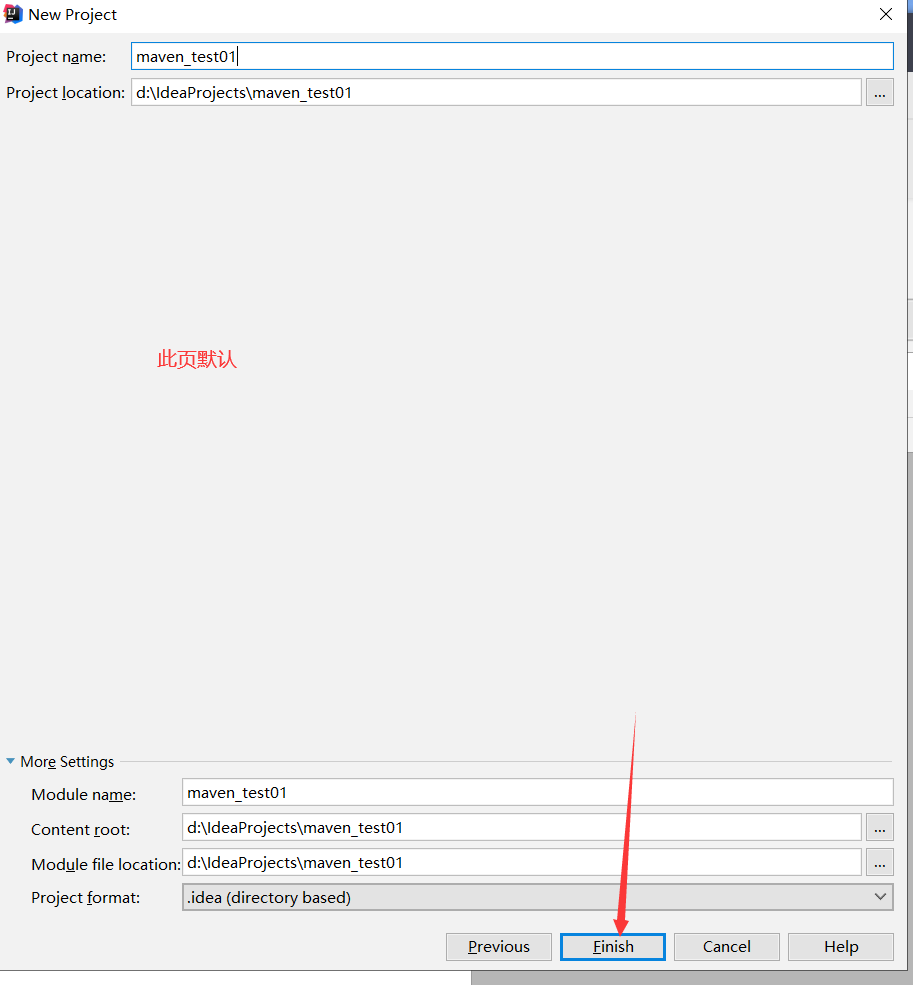Click the Project format label
This screenshot has height=985, width=913.
click(x=85, y=898)
